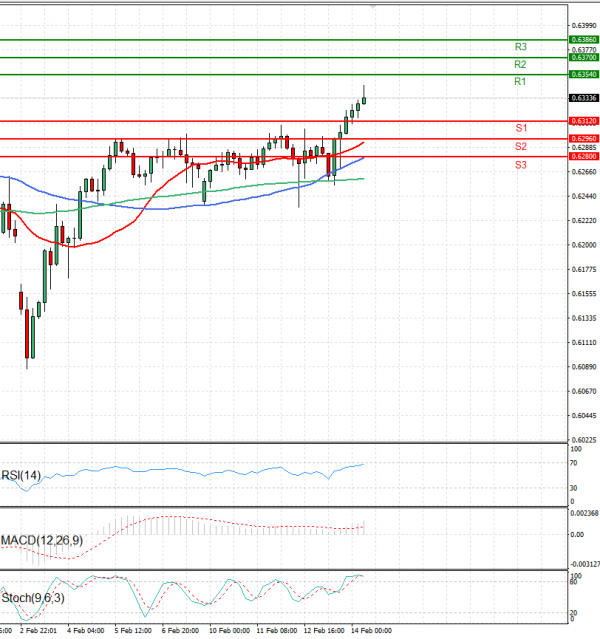The height and width of the screenshot is (639, 600).
Task: Click the 14 Feb 00:00 time label
Action: point(371,630)
